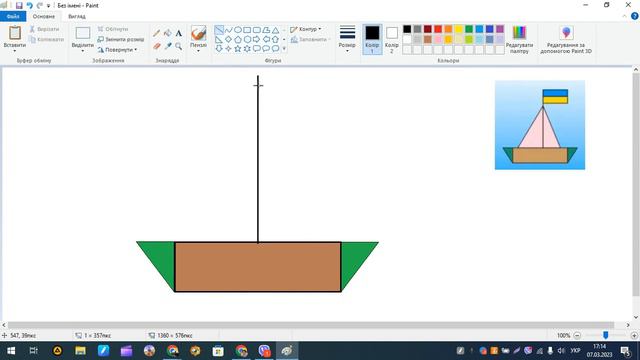Open the Windows Start menu
The width and height of the screenshot is (640, 360).
point(11,351)
